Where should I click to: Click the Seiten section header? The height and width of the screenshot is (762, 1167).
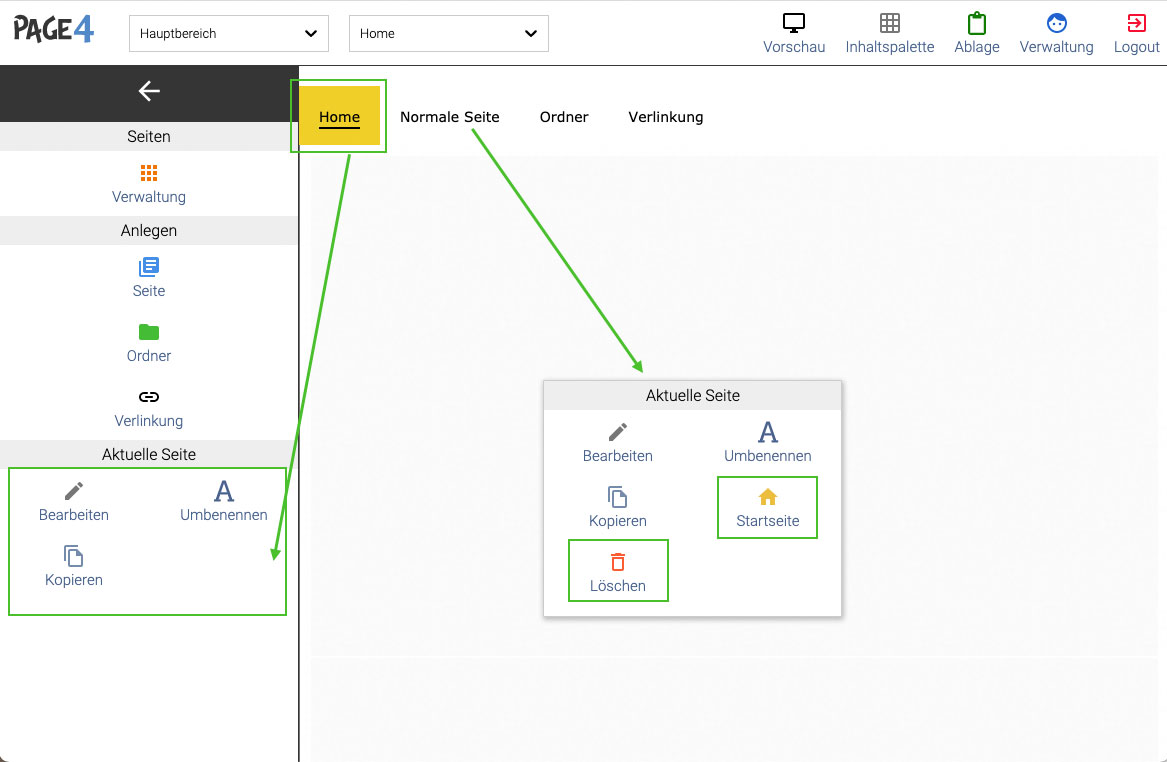click(x=149, y=136)
